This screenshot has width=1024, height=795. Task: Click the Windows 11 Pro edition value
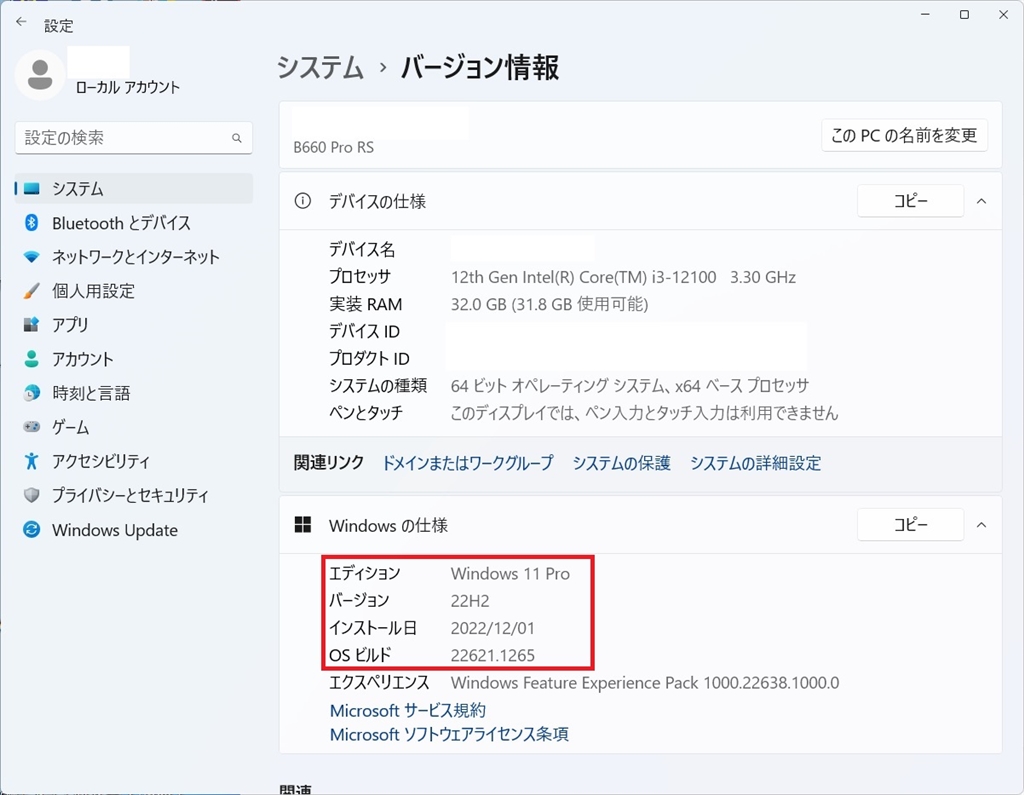tap(510, 574)
